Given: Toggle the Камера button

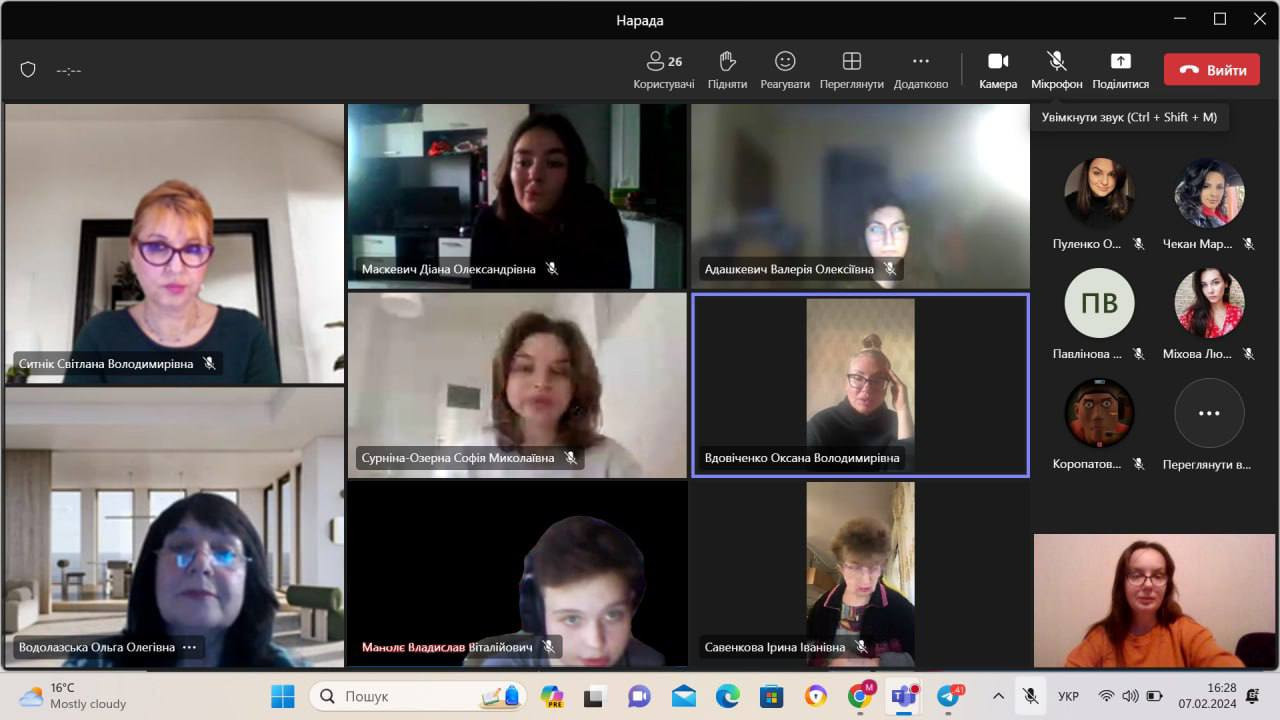Looking at the screenshot, I should [x=998, y=70].
